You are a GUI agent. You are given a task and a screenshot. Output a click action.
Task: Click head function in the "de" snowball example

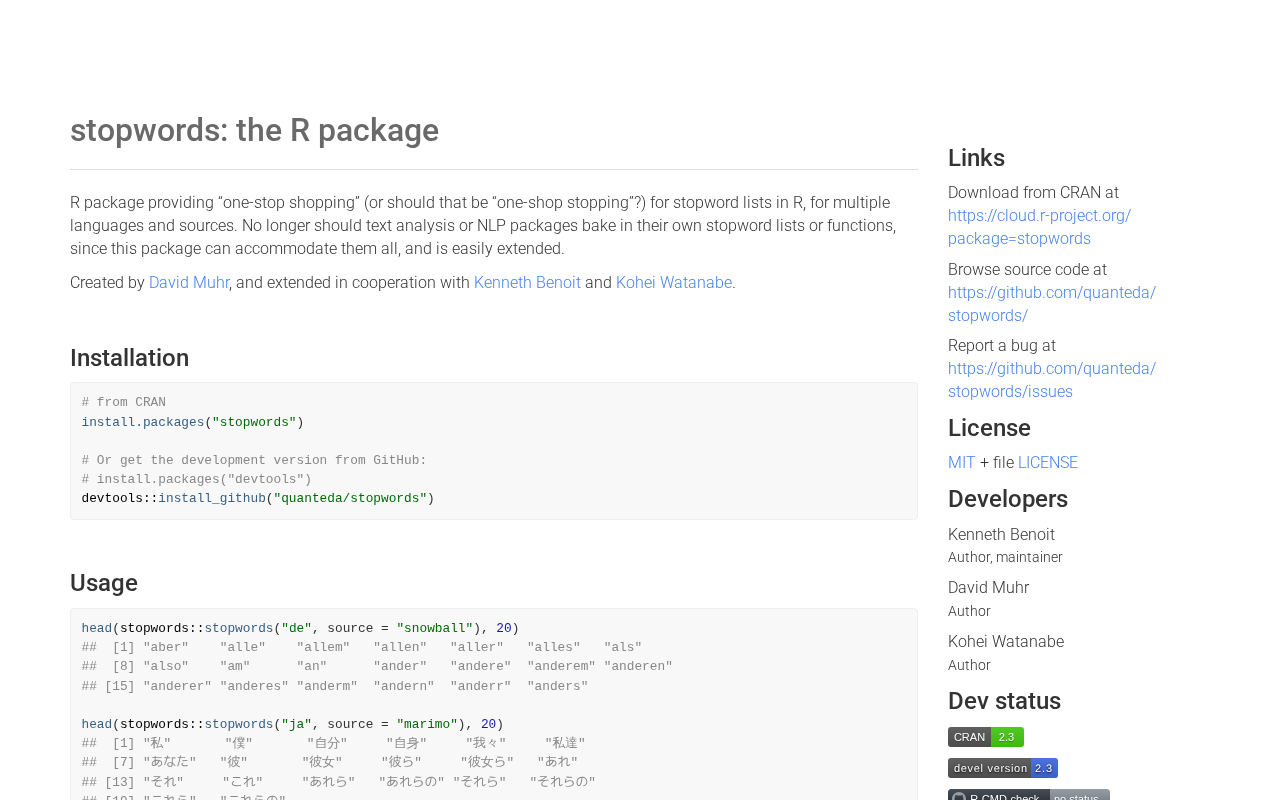97,629
